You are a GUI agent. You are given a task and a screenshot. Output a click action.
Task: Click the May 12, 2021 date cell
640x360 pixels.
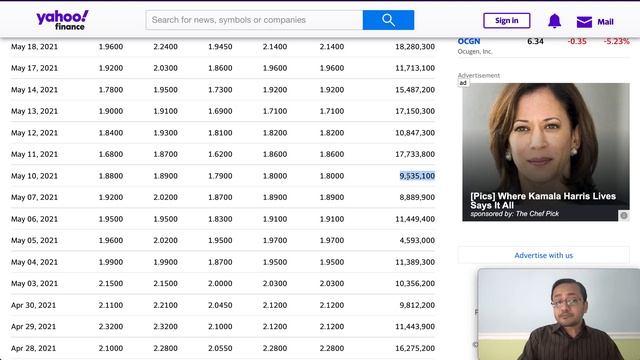34,133
